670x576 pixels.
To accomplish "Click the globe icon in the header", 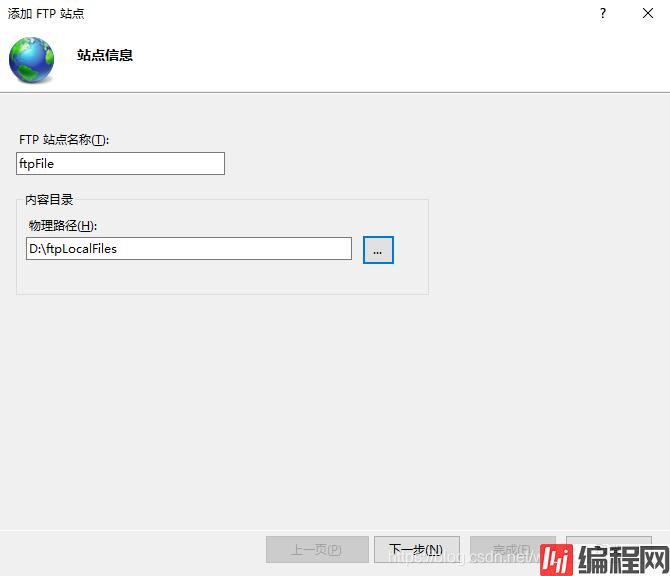I will (32, 59).
